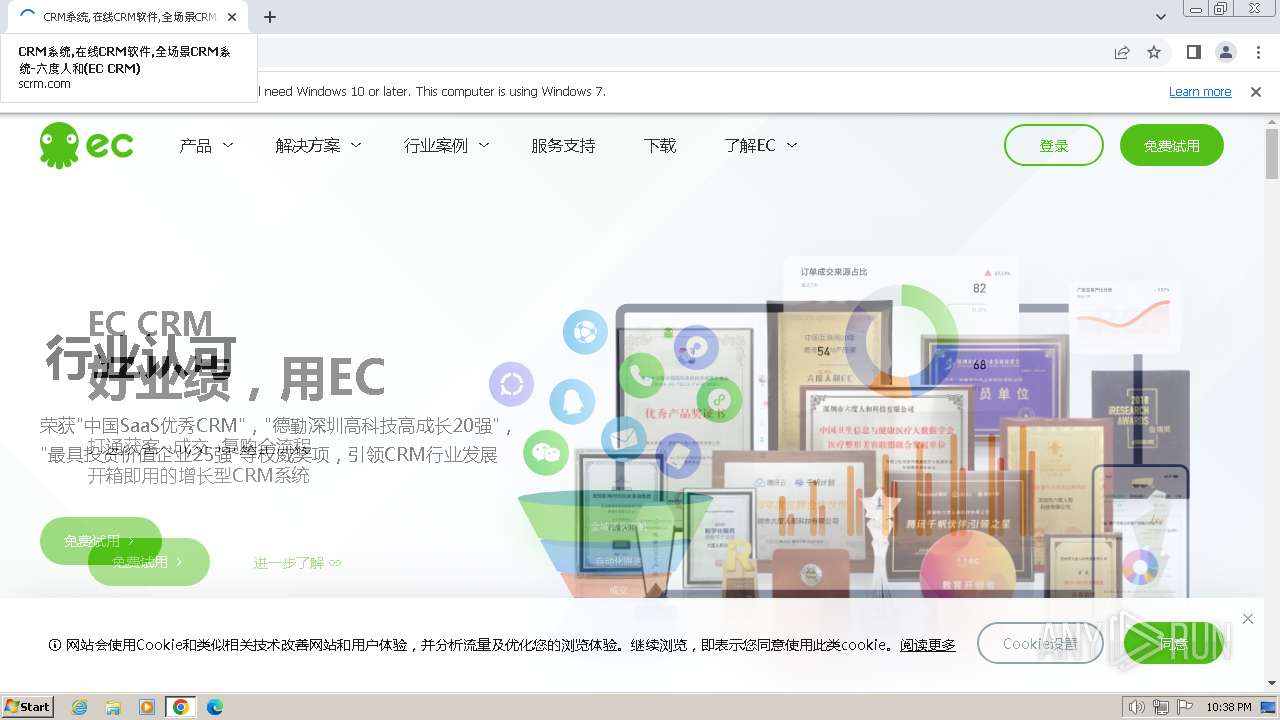The width and height of the screenshot is (1280, 720).
Task: Dismiss the cookie banner with X
Action: [x=1248, y=619]
